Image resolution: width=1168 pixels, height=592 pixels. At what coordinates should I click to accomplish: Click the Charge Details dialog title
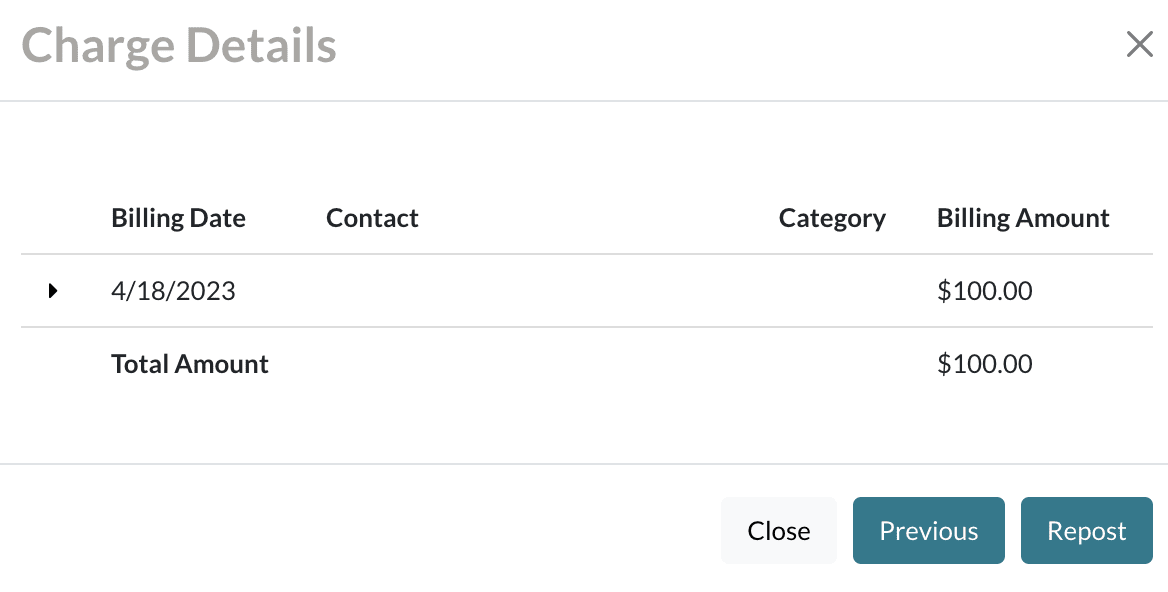pos(179,46)
